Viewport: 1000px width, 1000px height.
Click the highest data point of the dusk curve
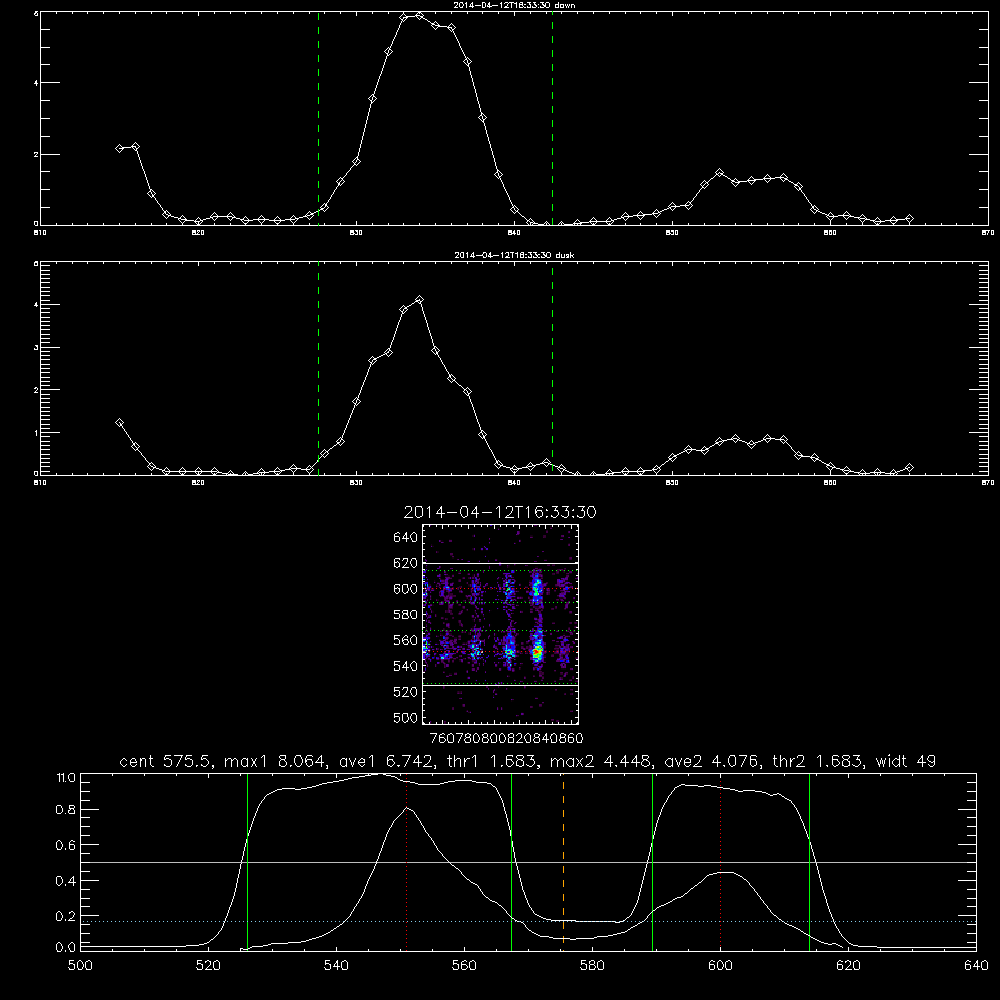click(419, 299)
